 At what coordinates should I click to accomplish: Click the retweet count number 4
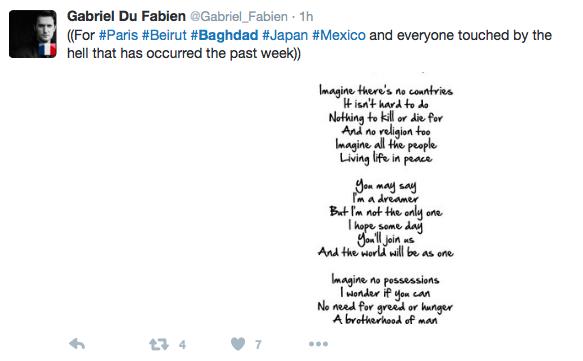click(x=182, y=345)
